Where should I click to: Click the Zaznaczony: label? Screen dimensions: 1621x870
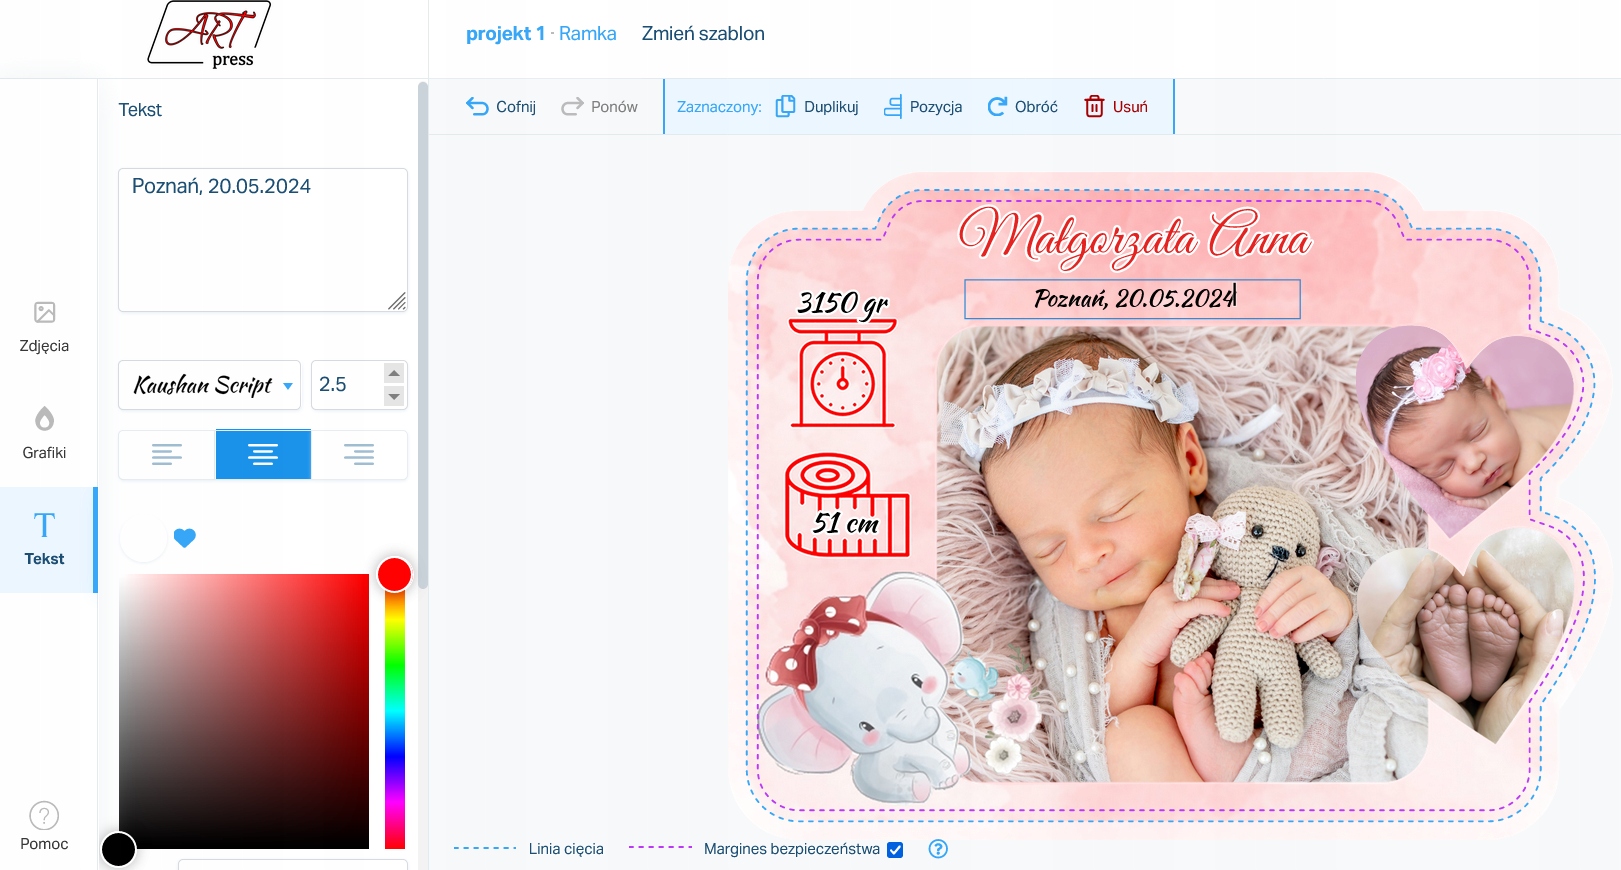pos(719,107)
